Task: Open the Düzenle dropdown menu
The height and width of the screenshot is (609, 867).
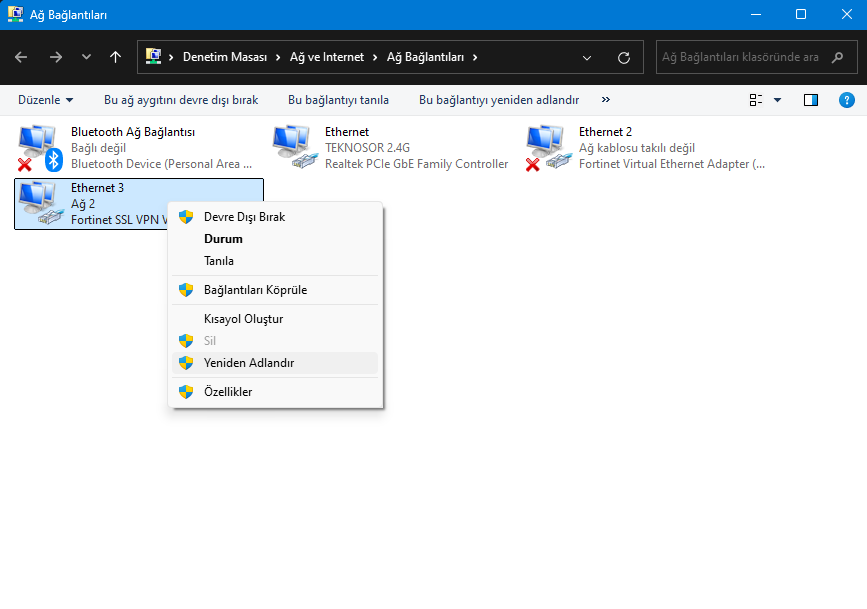Action: [45, 100]
